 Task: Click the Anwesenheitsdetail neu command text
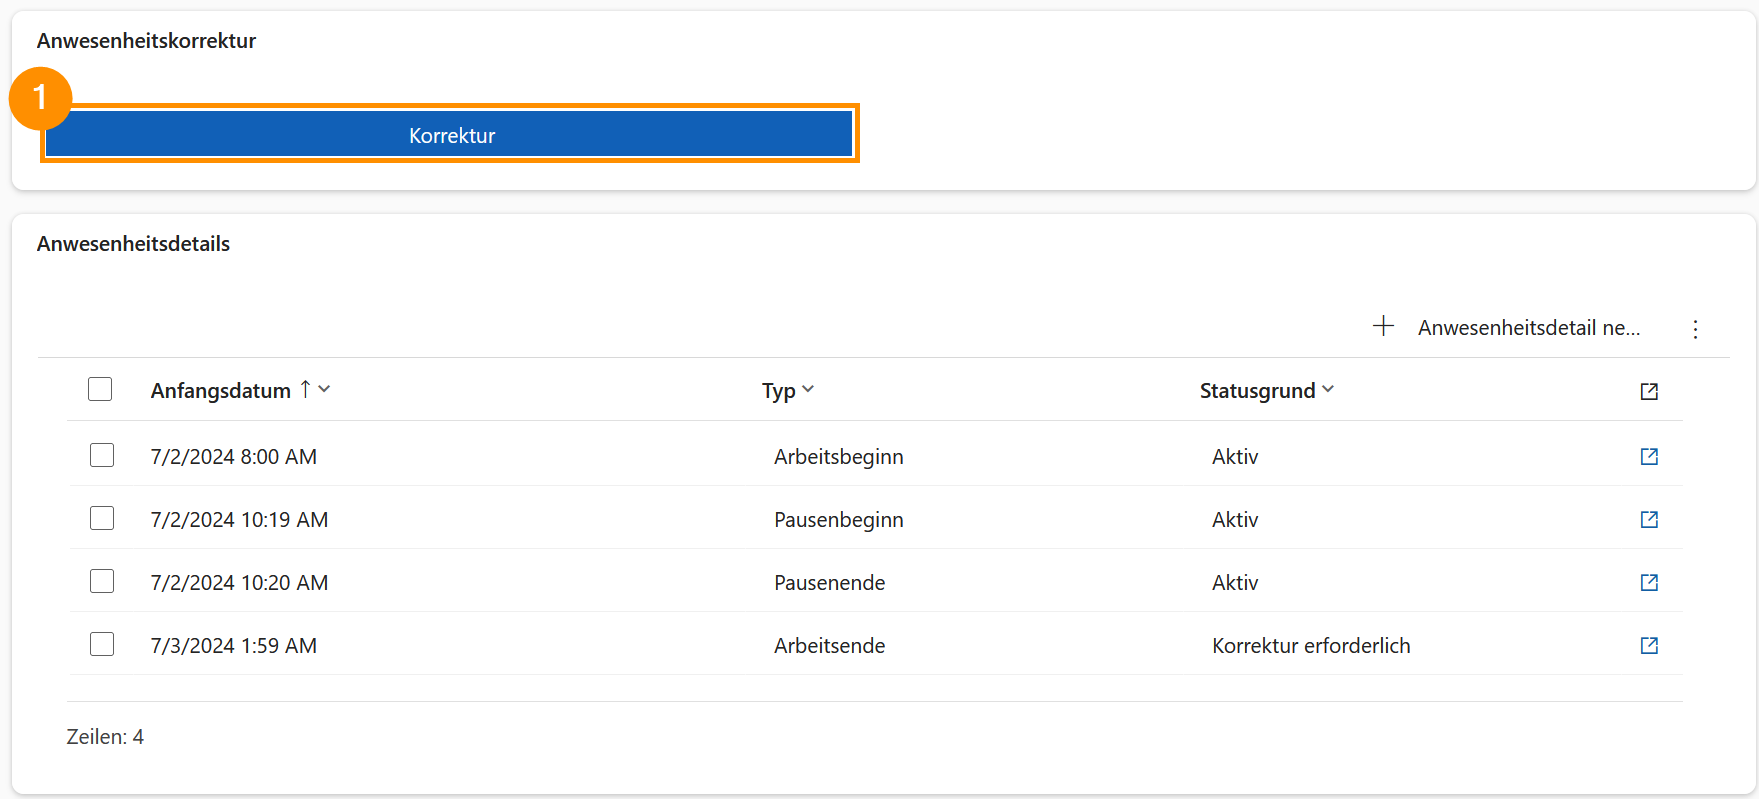[x=1528, y=328]
